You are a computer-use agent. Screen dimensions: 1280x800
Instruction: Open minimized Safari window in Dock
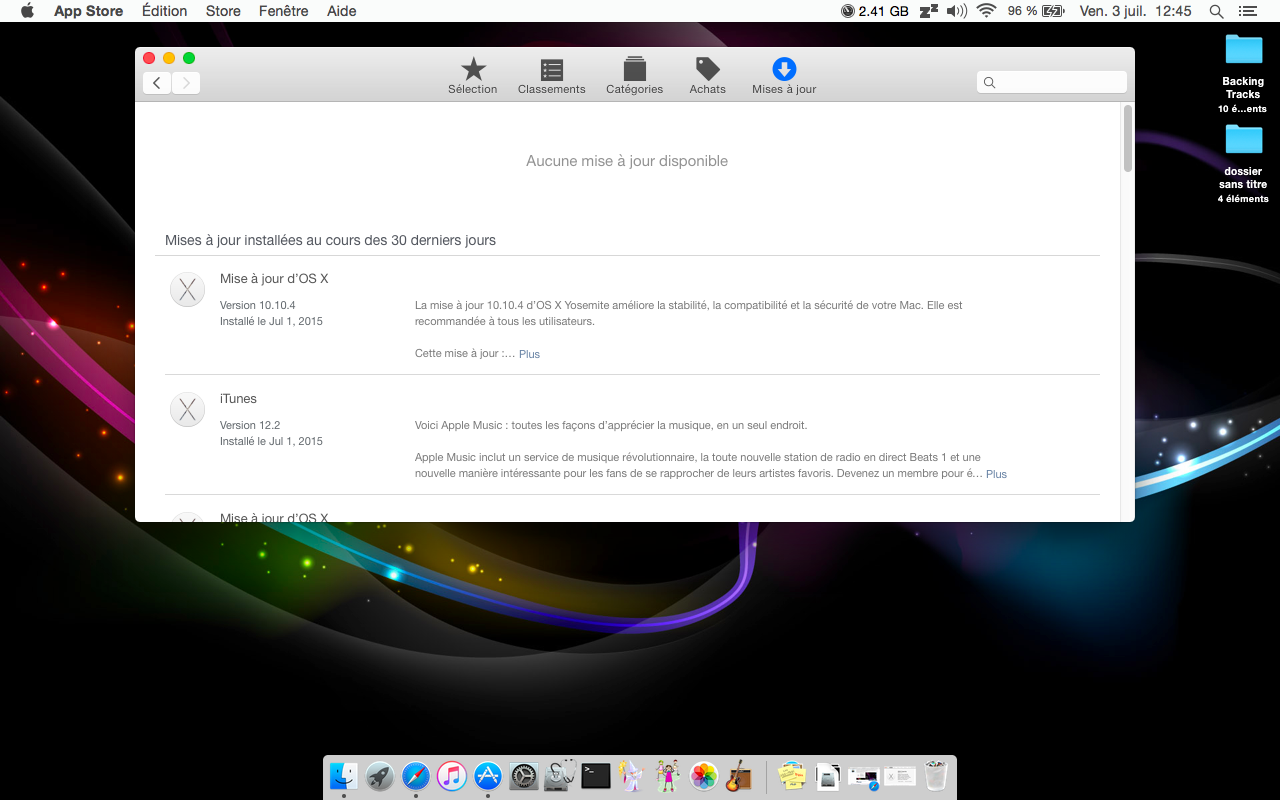pos(864,777)
